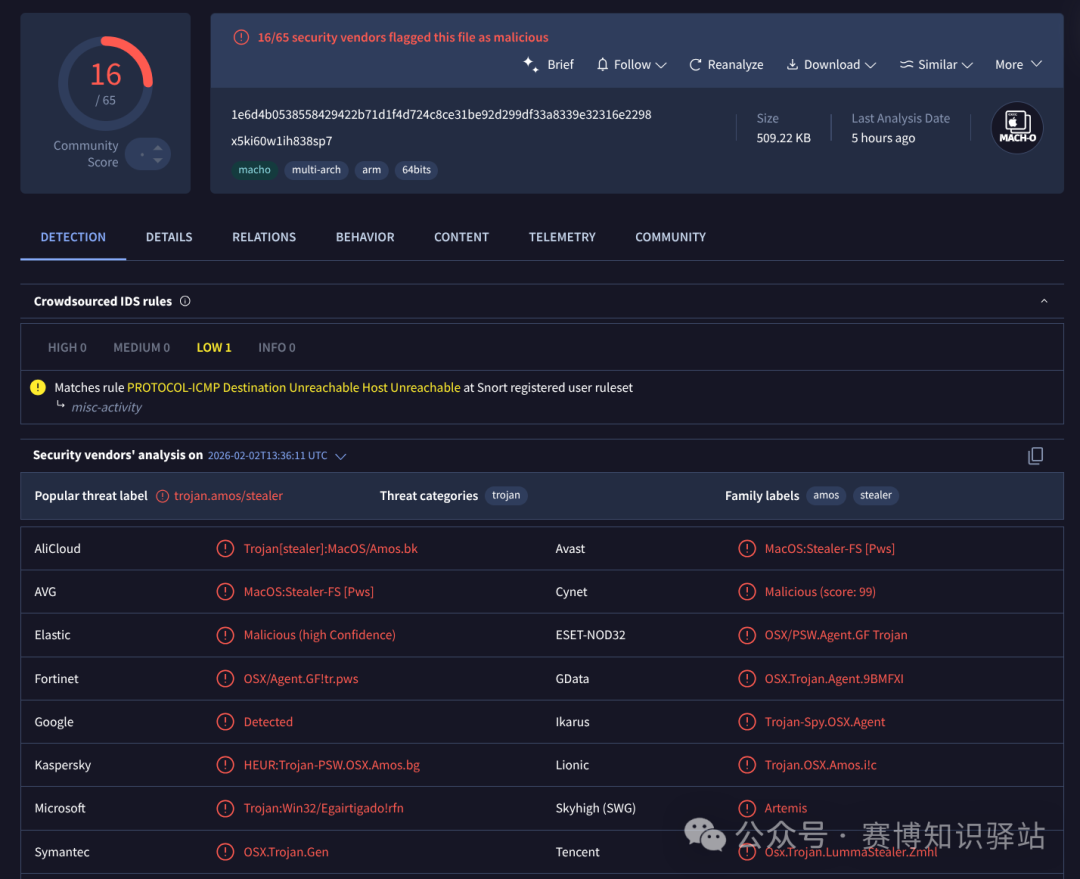Switch to the COMMUNITY tab
This screenshot has width=1080, height=879.
(x=670, y=237)
